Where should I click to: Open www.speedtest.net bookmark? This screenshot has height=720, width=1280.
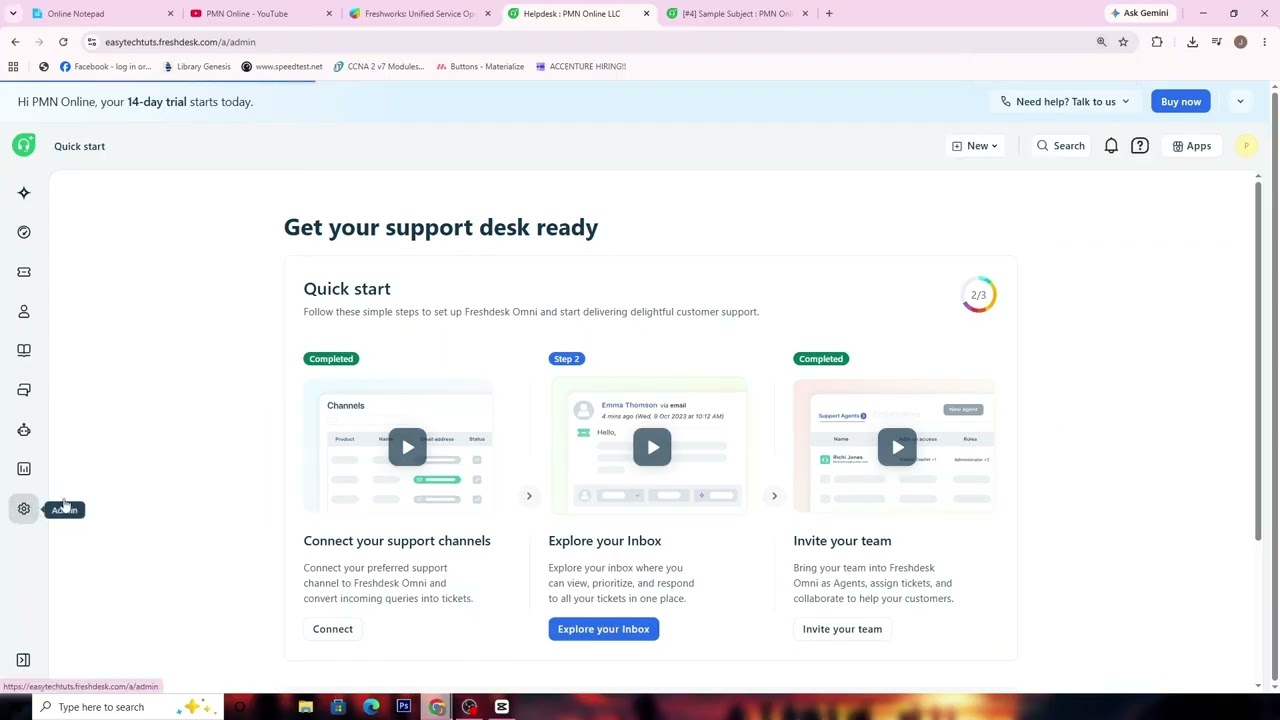[281, 67]
